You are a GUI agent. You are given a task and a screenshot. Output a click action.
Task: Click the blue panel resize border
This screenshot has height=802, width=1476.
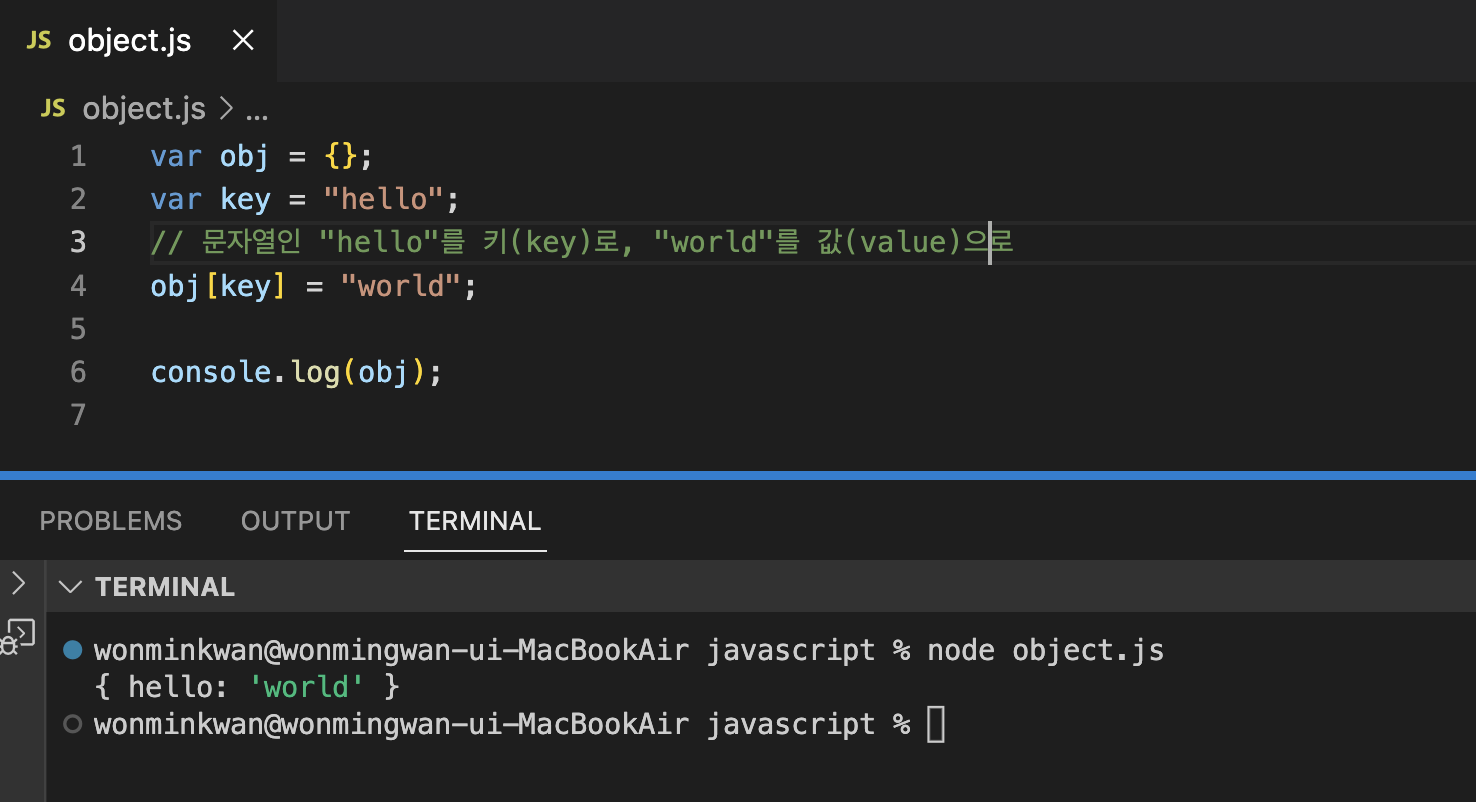point(738,475)
